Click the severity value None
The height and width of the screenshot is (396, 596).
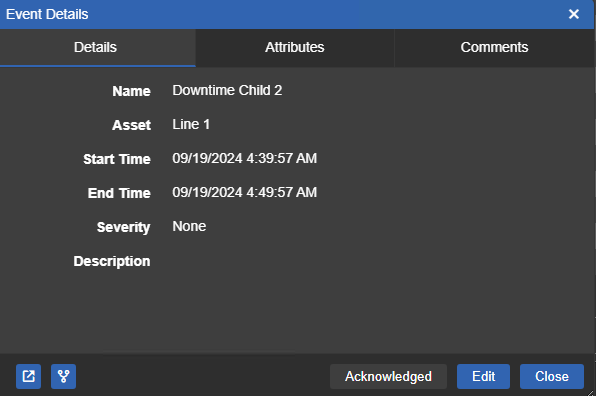(189, 226)
